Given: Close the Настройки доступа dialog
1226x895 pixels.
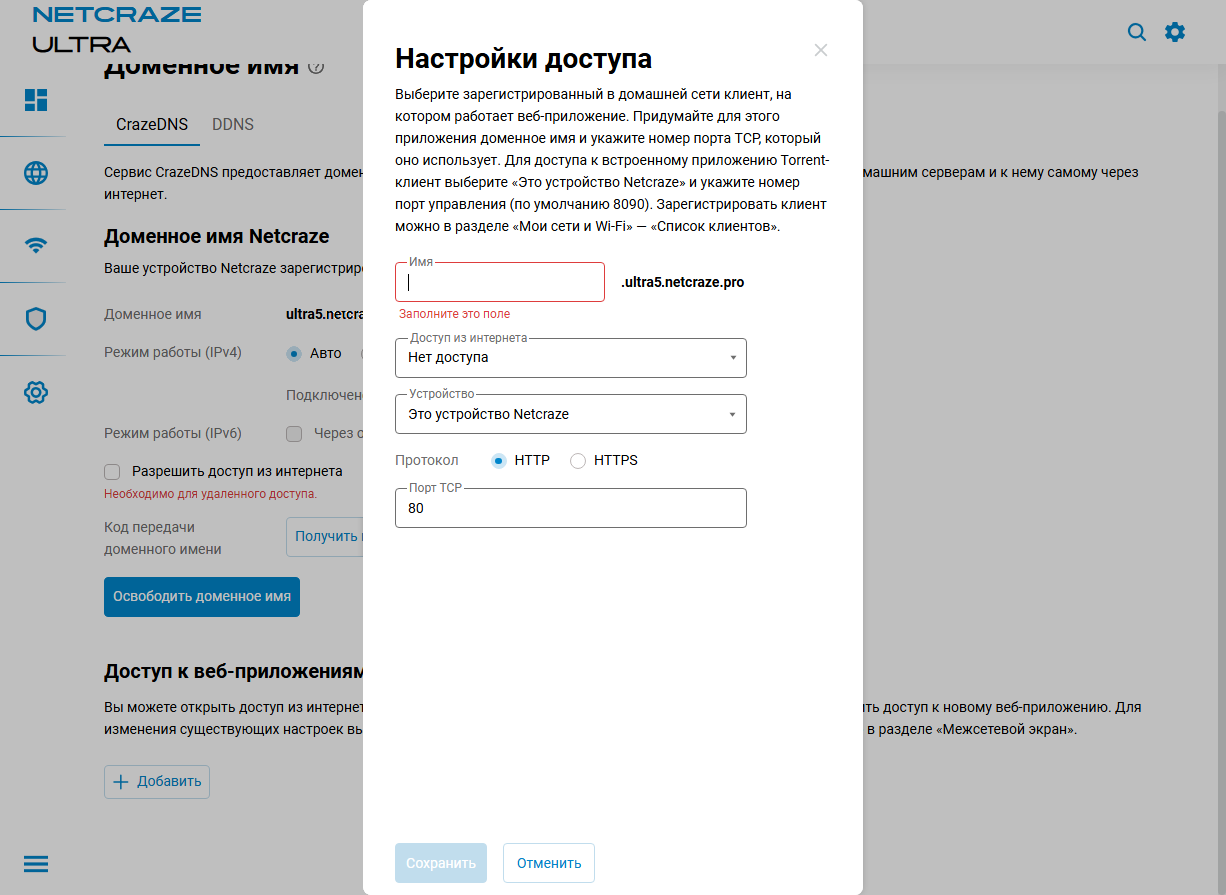Looking at the screenshot, I should point(821,50).
